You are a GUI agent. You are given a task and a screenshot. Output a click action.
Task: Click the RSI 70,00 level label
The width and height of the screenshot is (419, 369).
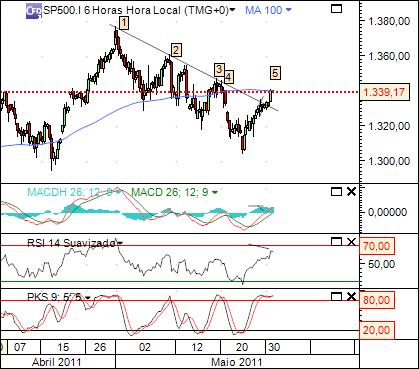[377, 246]
